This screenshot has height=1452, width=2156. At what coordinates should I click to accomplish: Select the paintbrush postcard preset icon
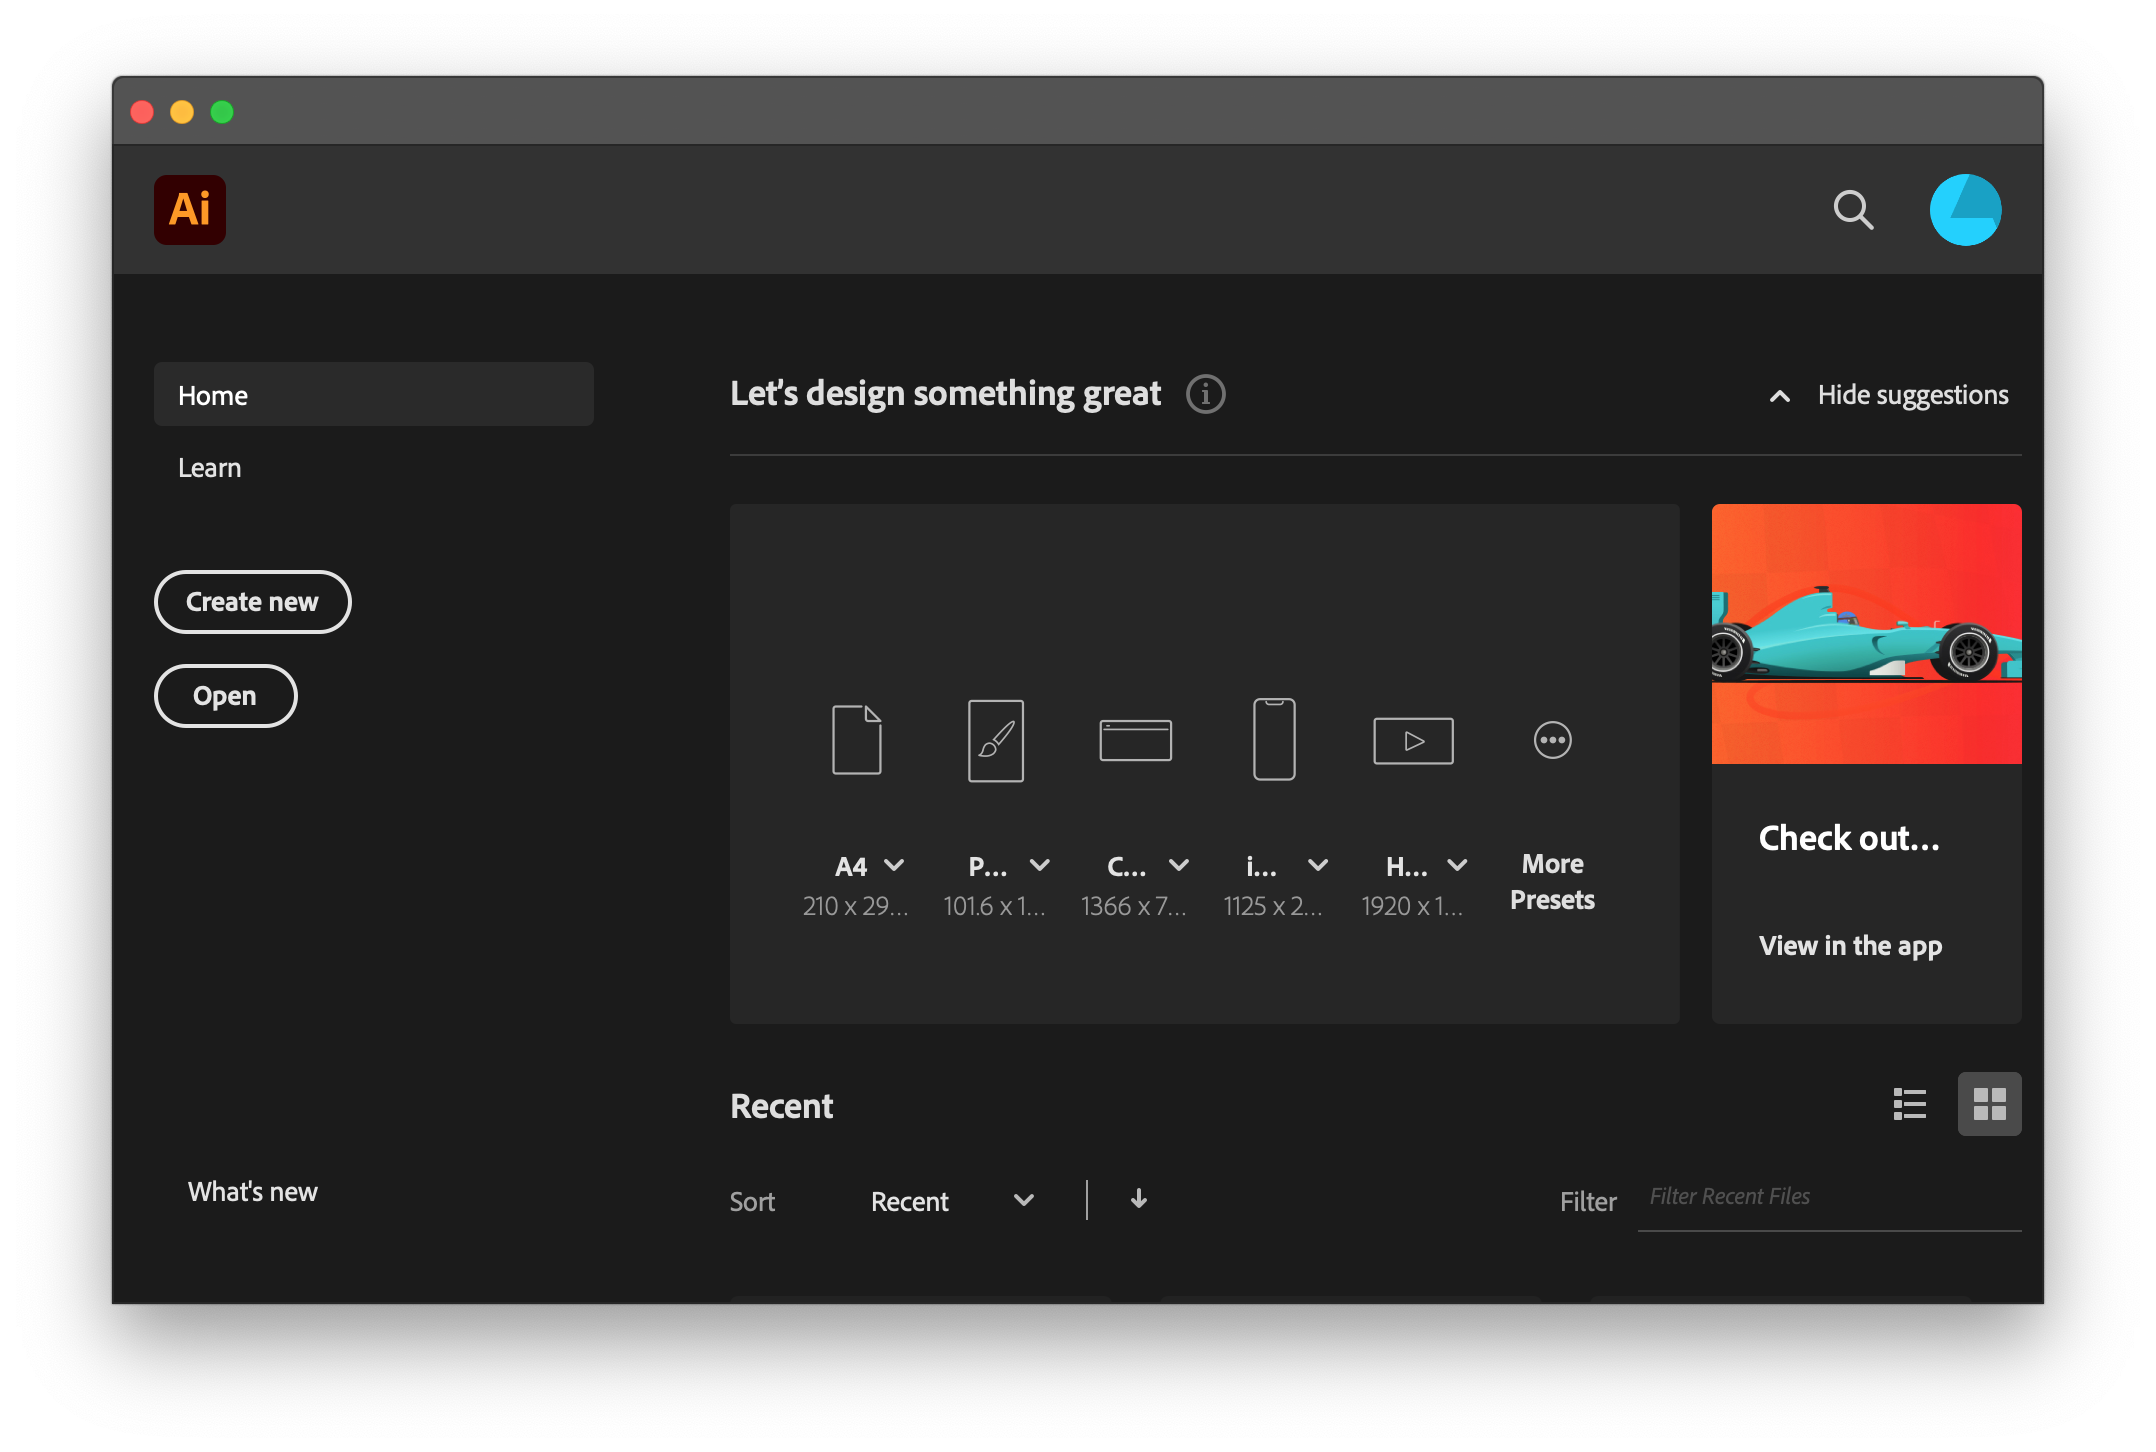point(995,740)
